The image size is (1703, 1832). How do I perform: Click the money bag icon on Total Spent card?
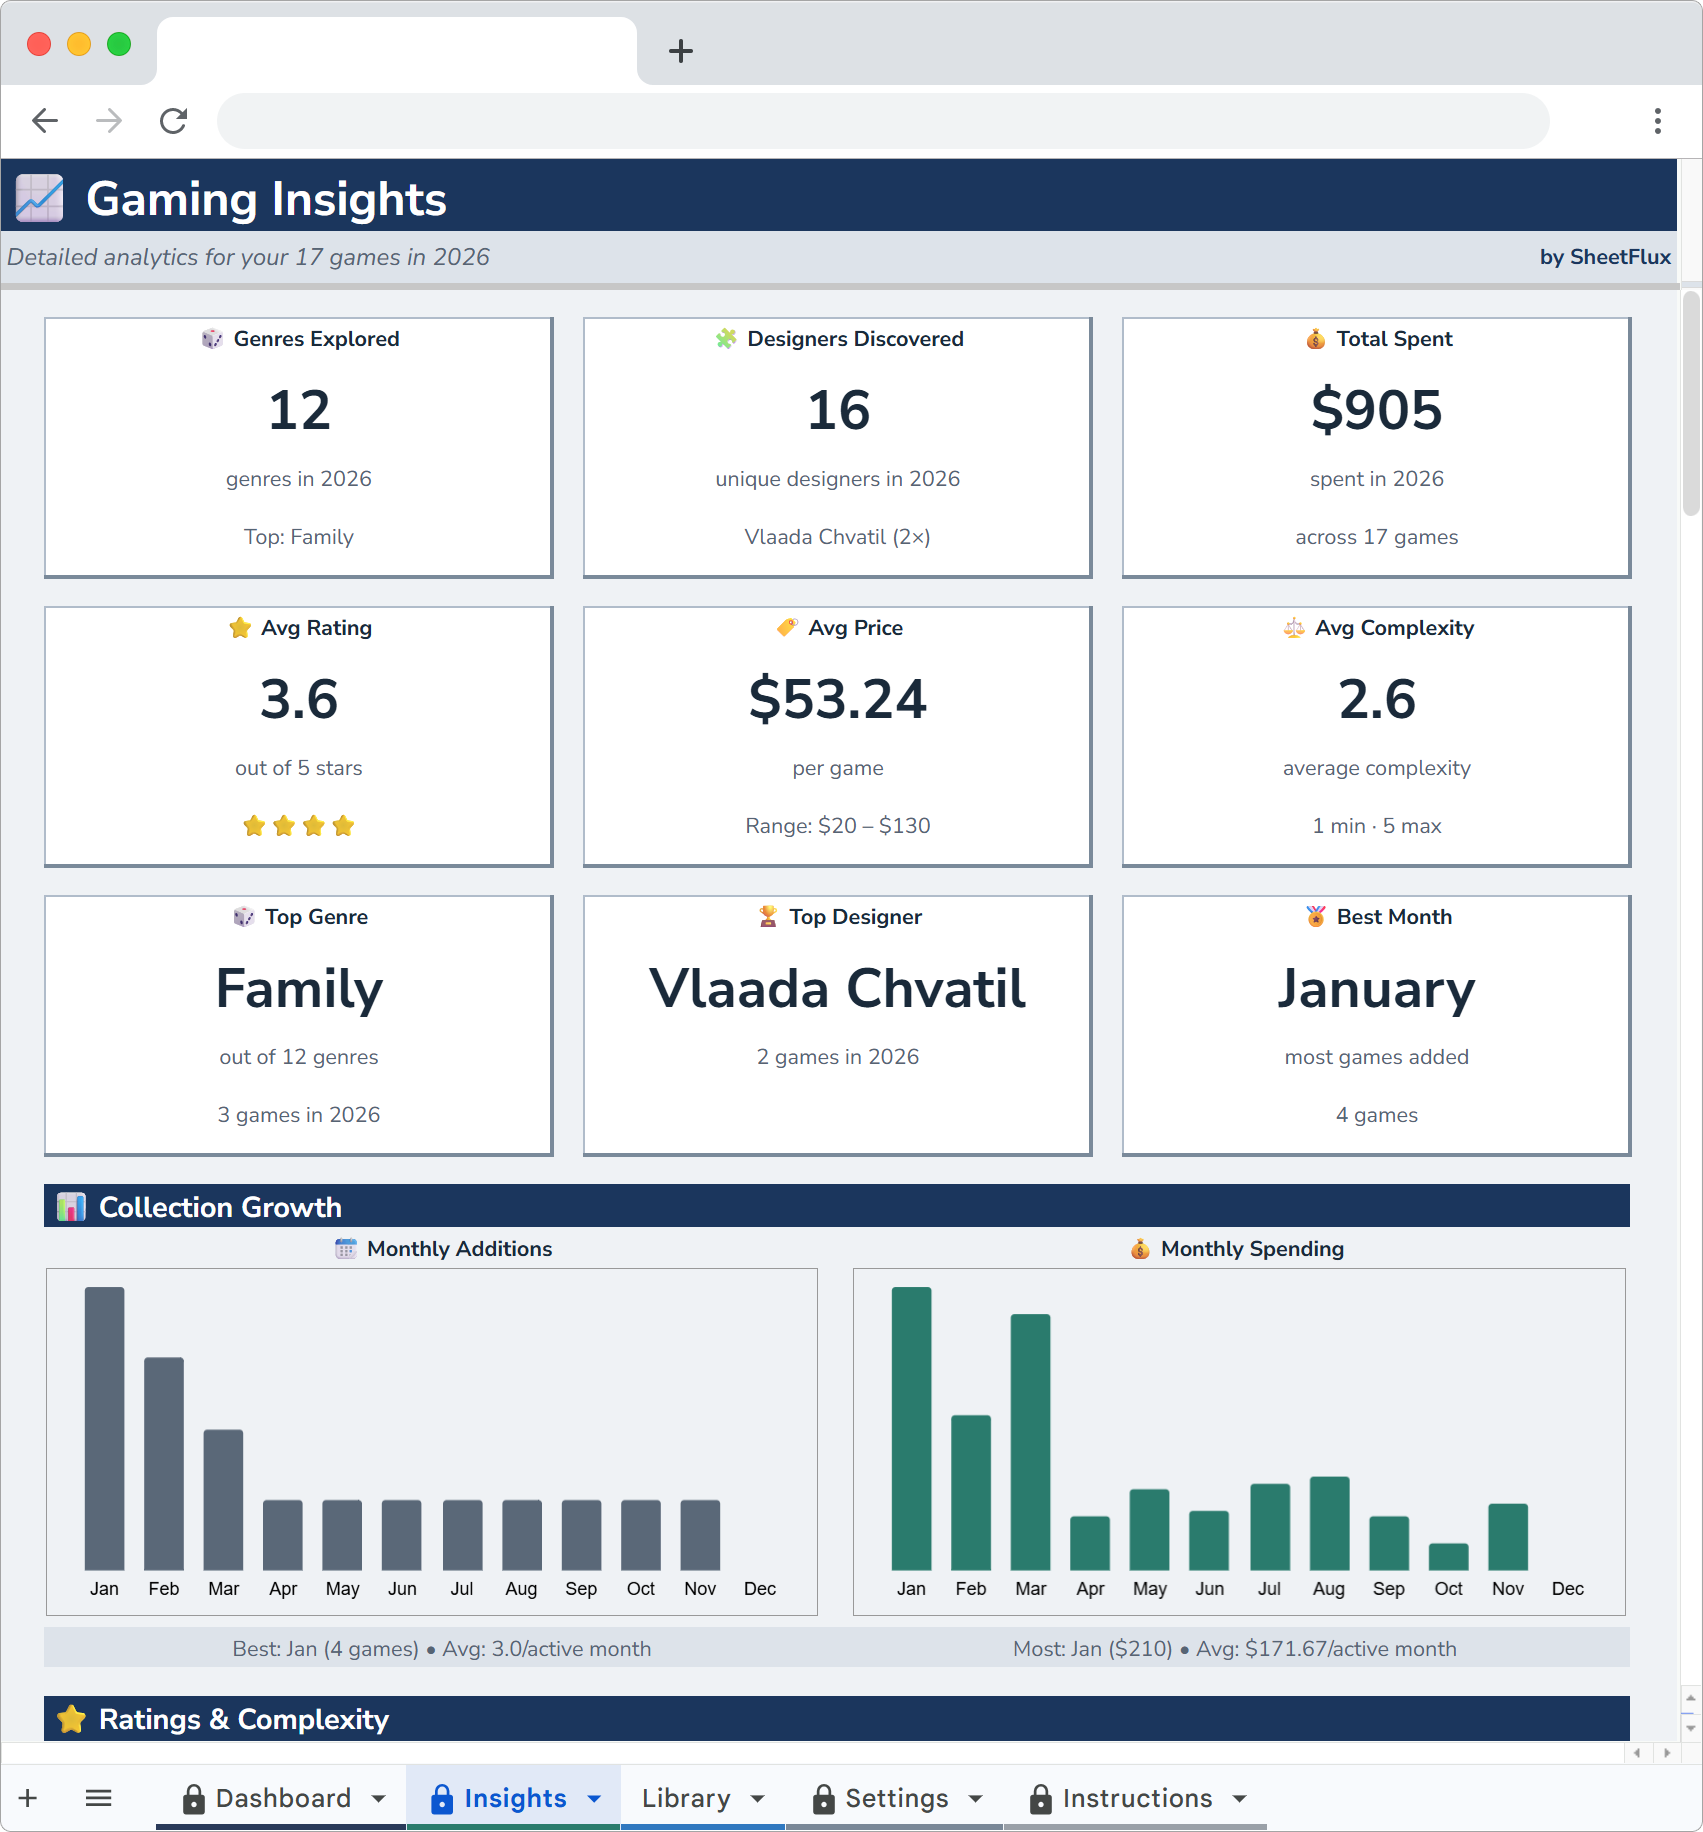point(1314,339)
